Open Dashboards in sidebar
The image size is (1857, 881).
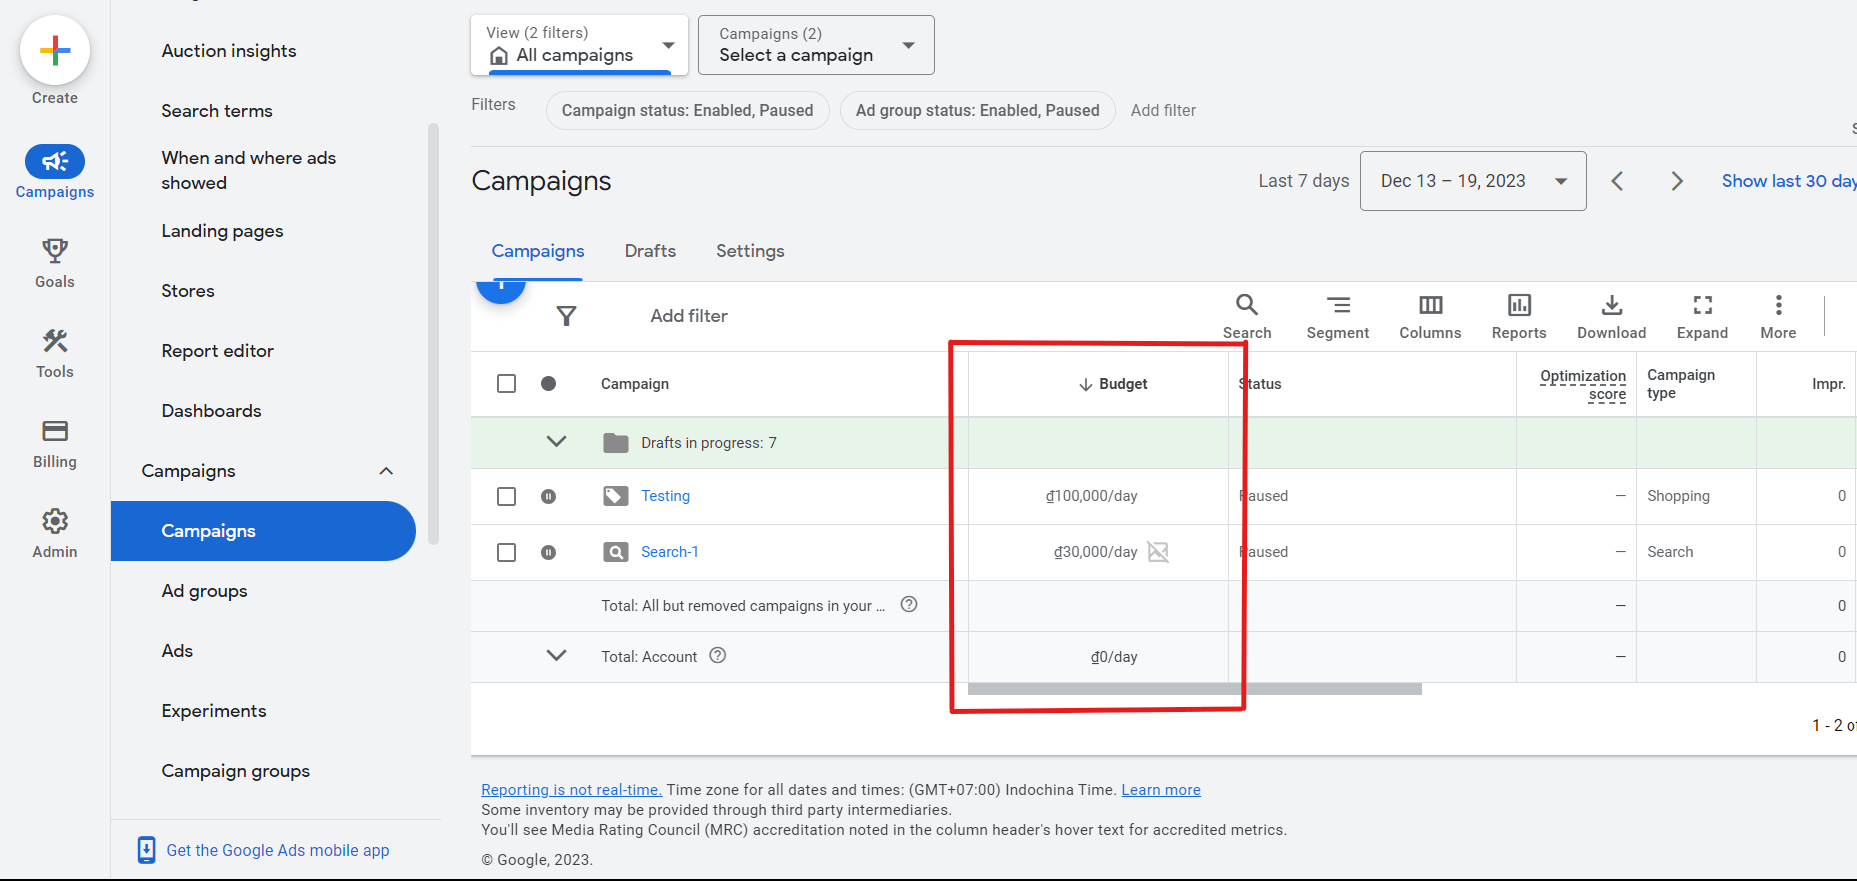[211, 411]
